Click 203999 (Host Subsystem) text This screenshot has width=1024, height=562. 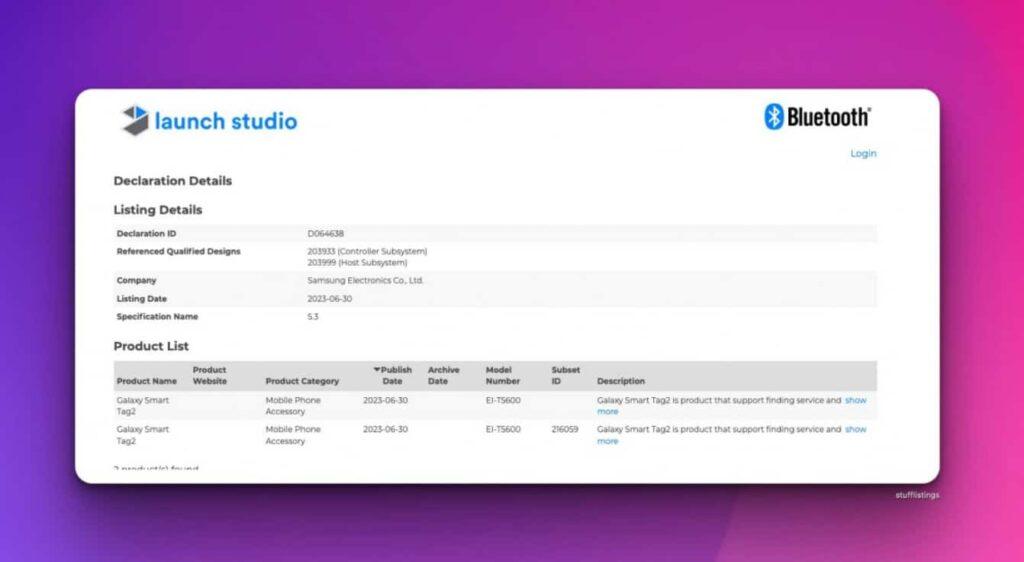pos(357,262)
